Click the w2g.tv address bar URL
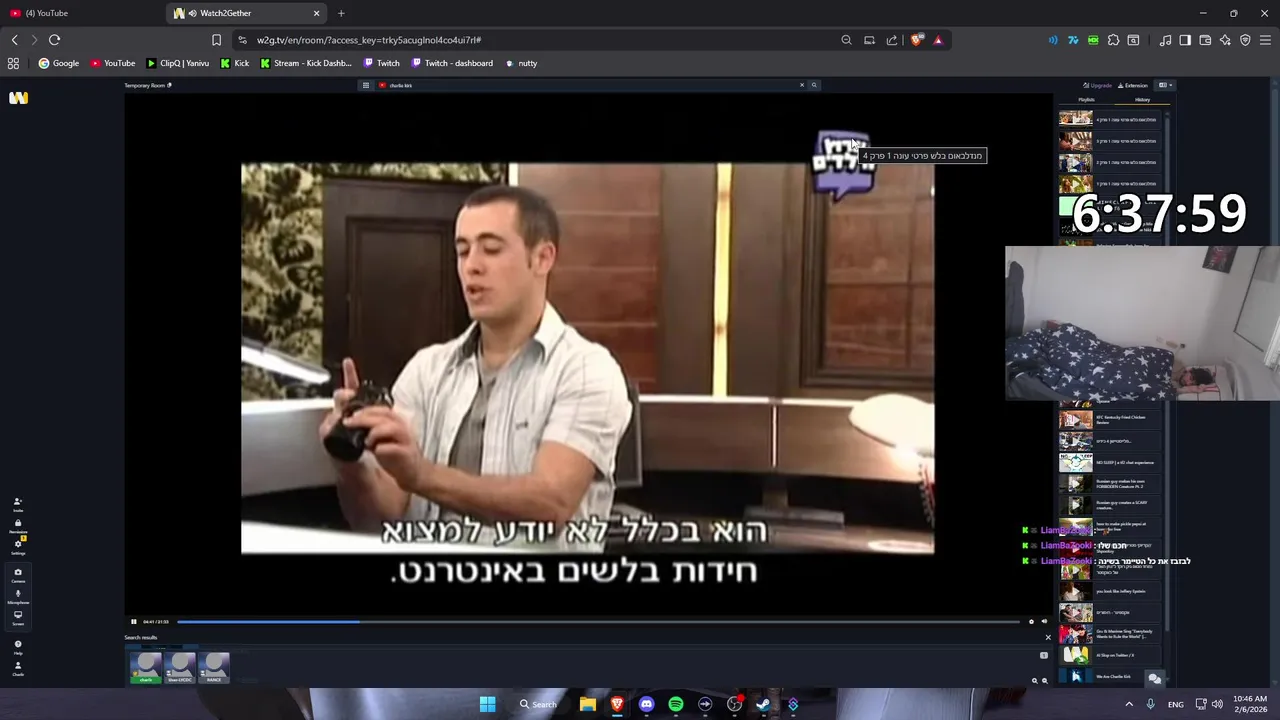This screenshot has width=1280, height=720. pos(369,40)
